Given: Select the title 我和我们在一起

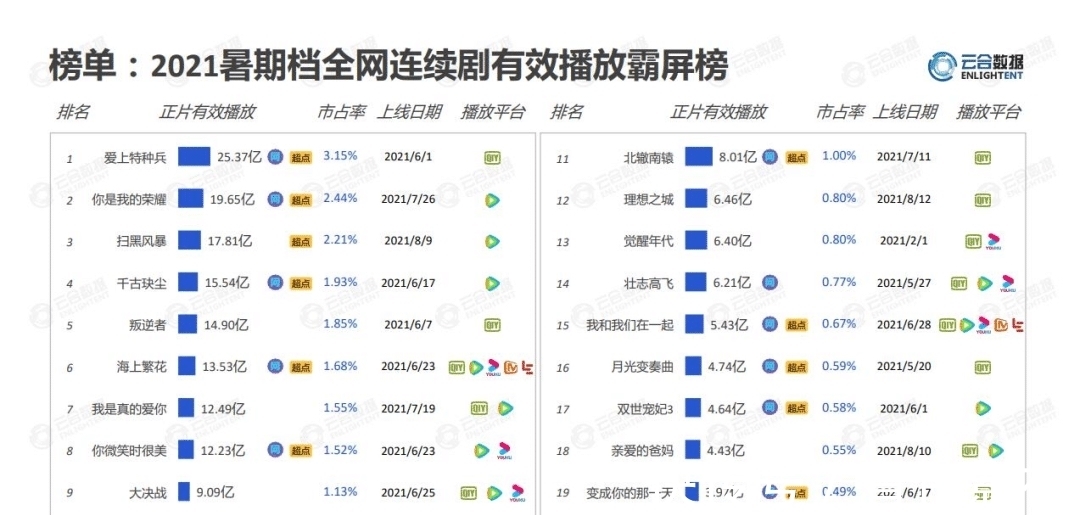Looking at the screenshot, I should 630,325.
